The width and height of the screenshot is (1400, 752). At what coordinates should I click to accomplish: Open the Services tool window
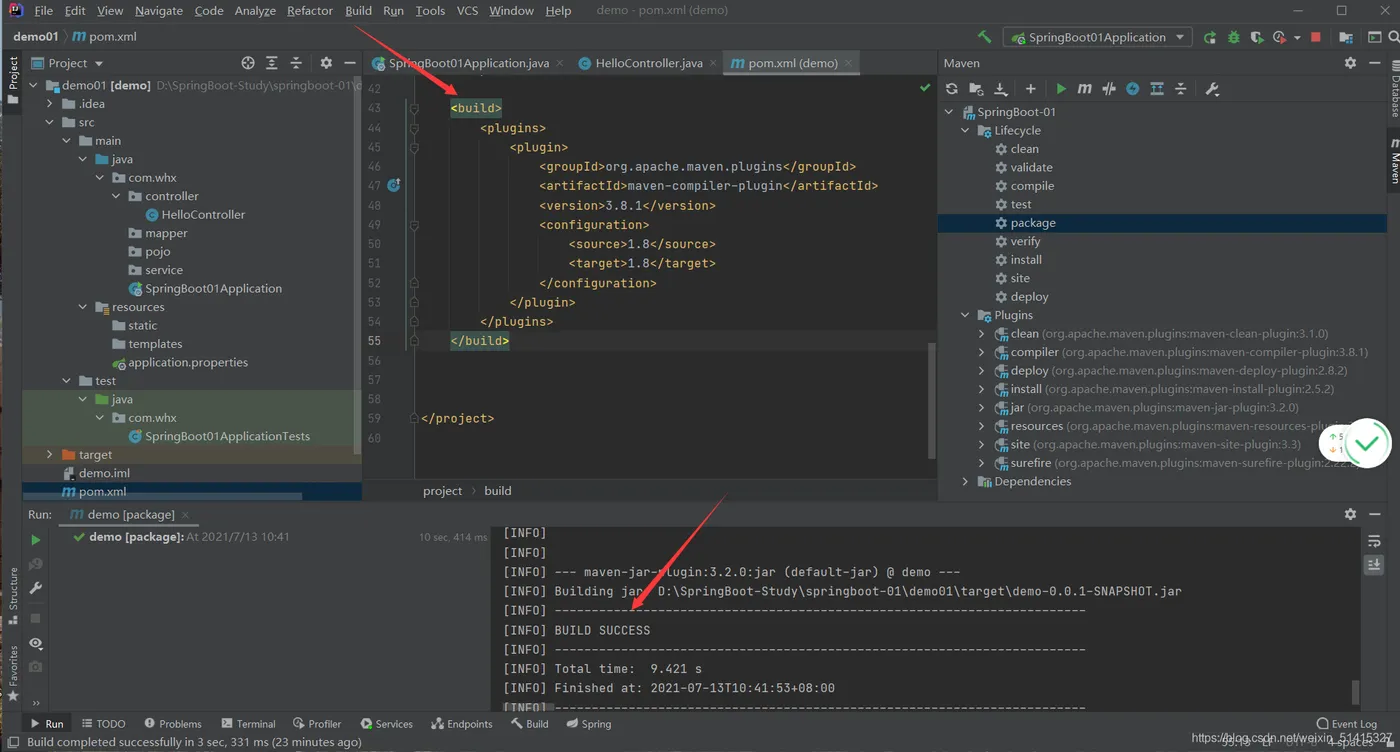click(x=386, y=724)
